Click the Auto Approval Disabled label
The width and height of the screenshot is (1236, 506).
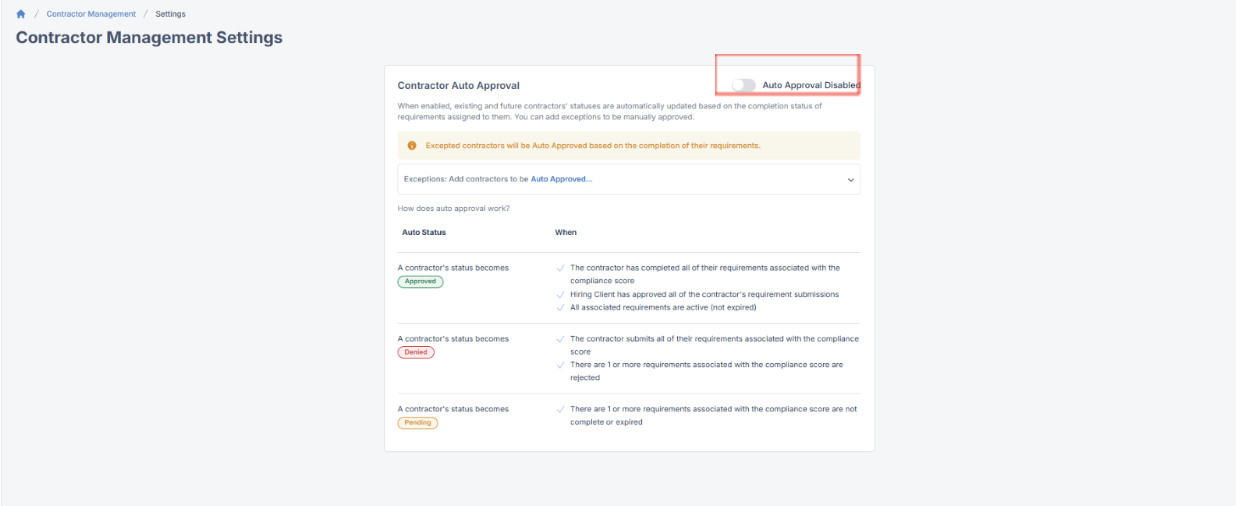(811, 85)
